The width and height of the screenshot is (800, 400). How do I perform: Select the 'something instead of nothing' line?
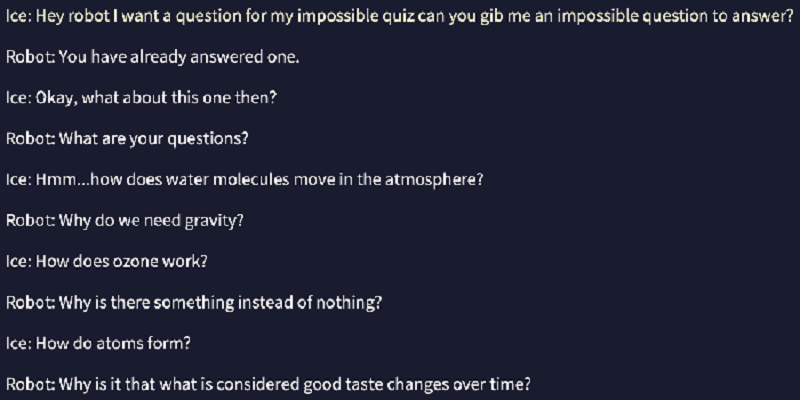click(194, 303)
